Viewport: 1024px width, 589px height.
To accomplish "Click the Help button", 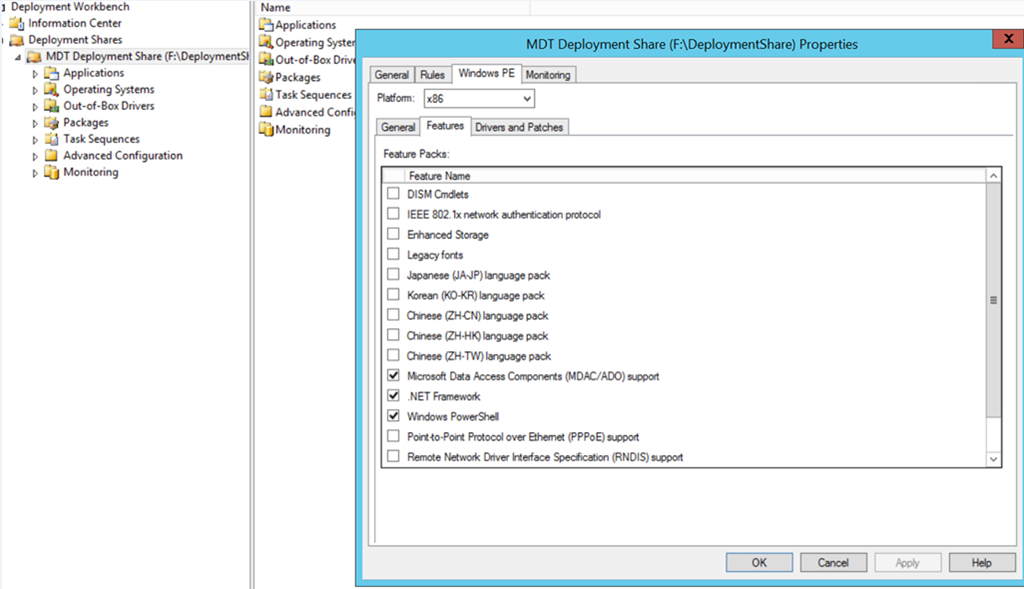I will click(982, 563).
